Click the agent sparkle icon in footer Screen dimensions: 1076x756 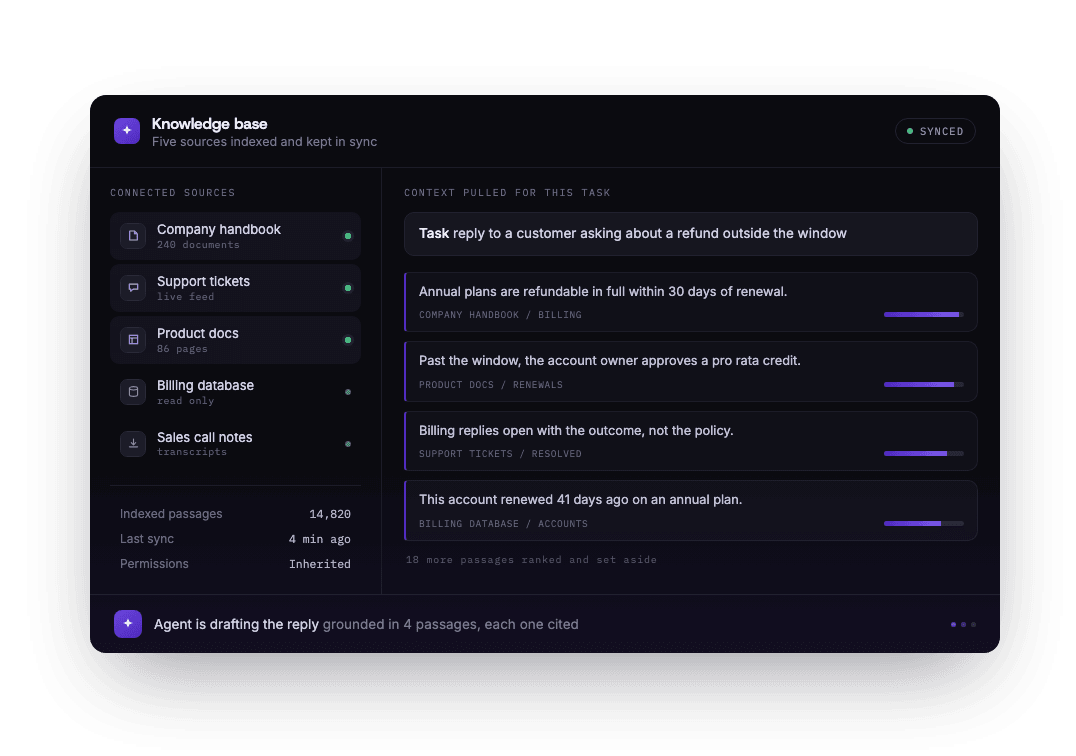pyautogui.click(x=128, y=624)
